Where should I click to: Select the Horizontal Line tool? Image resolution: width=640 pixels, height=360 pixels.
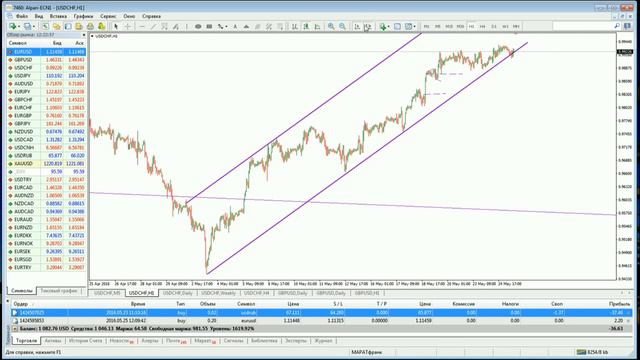(x=142, y=27)
